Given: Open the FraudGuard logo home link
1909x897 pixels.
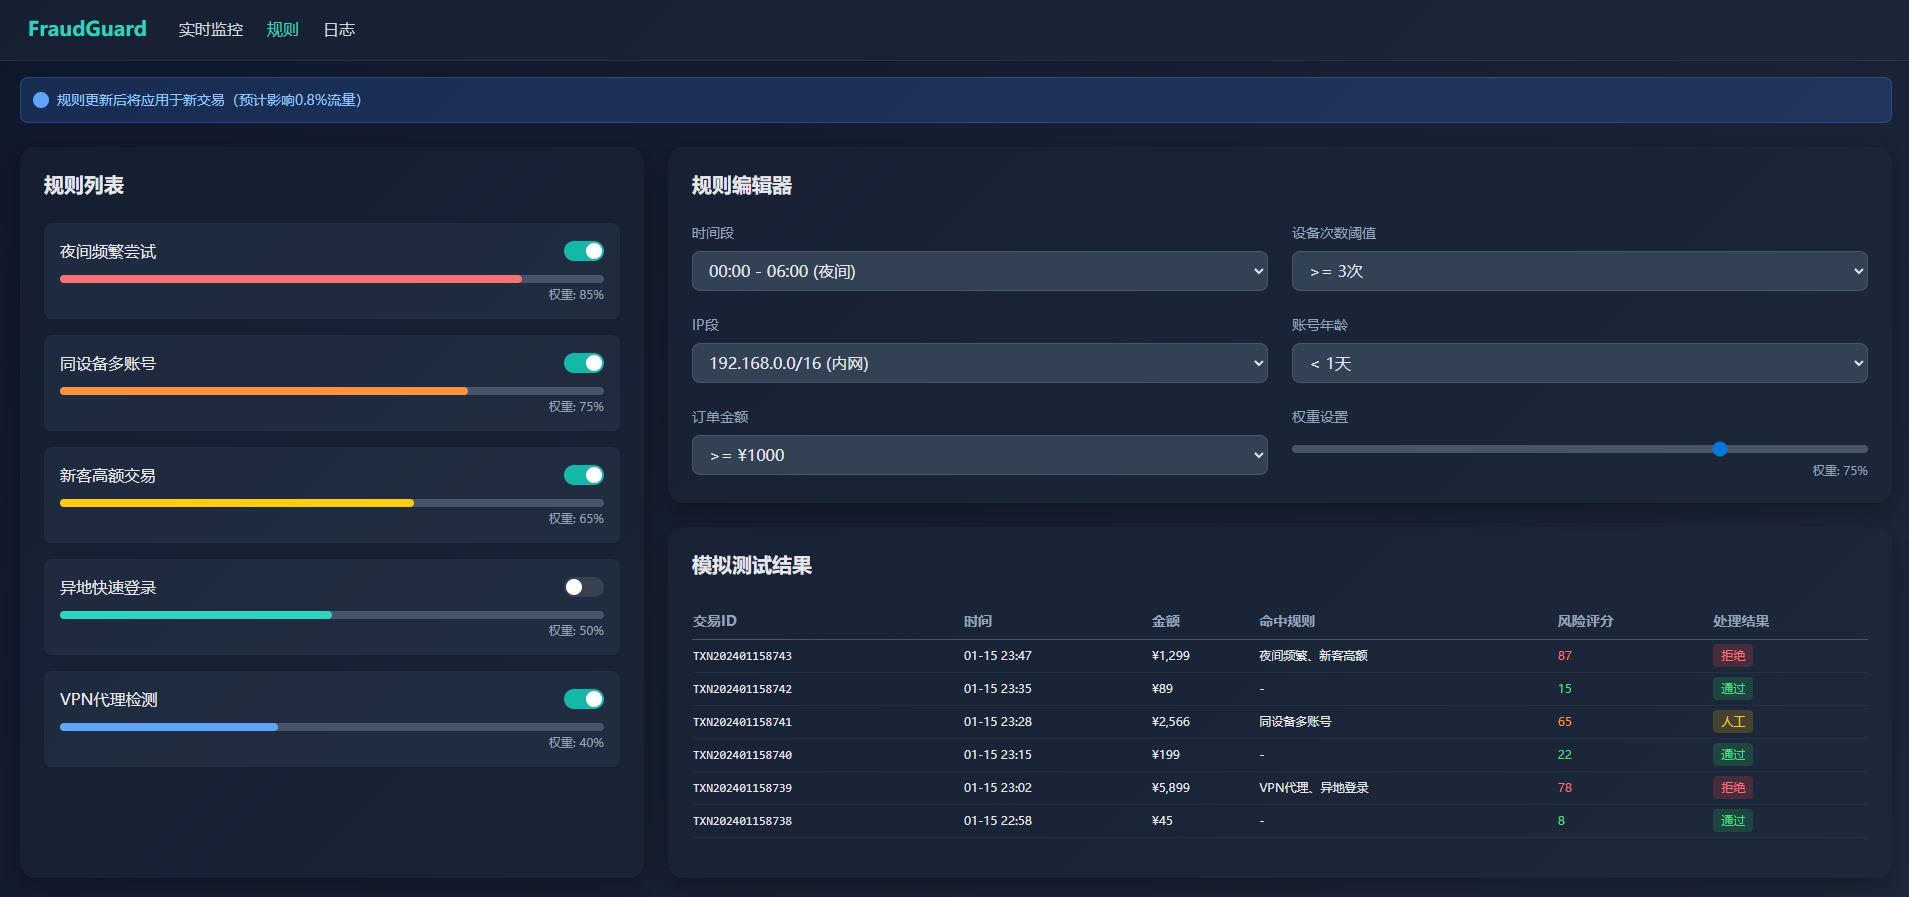Looking at the screenshot, I should coord(87,29).
